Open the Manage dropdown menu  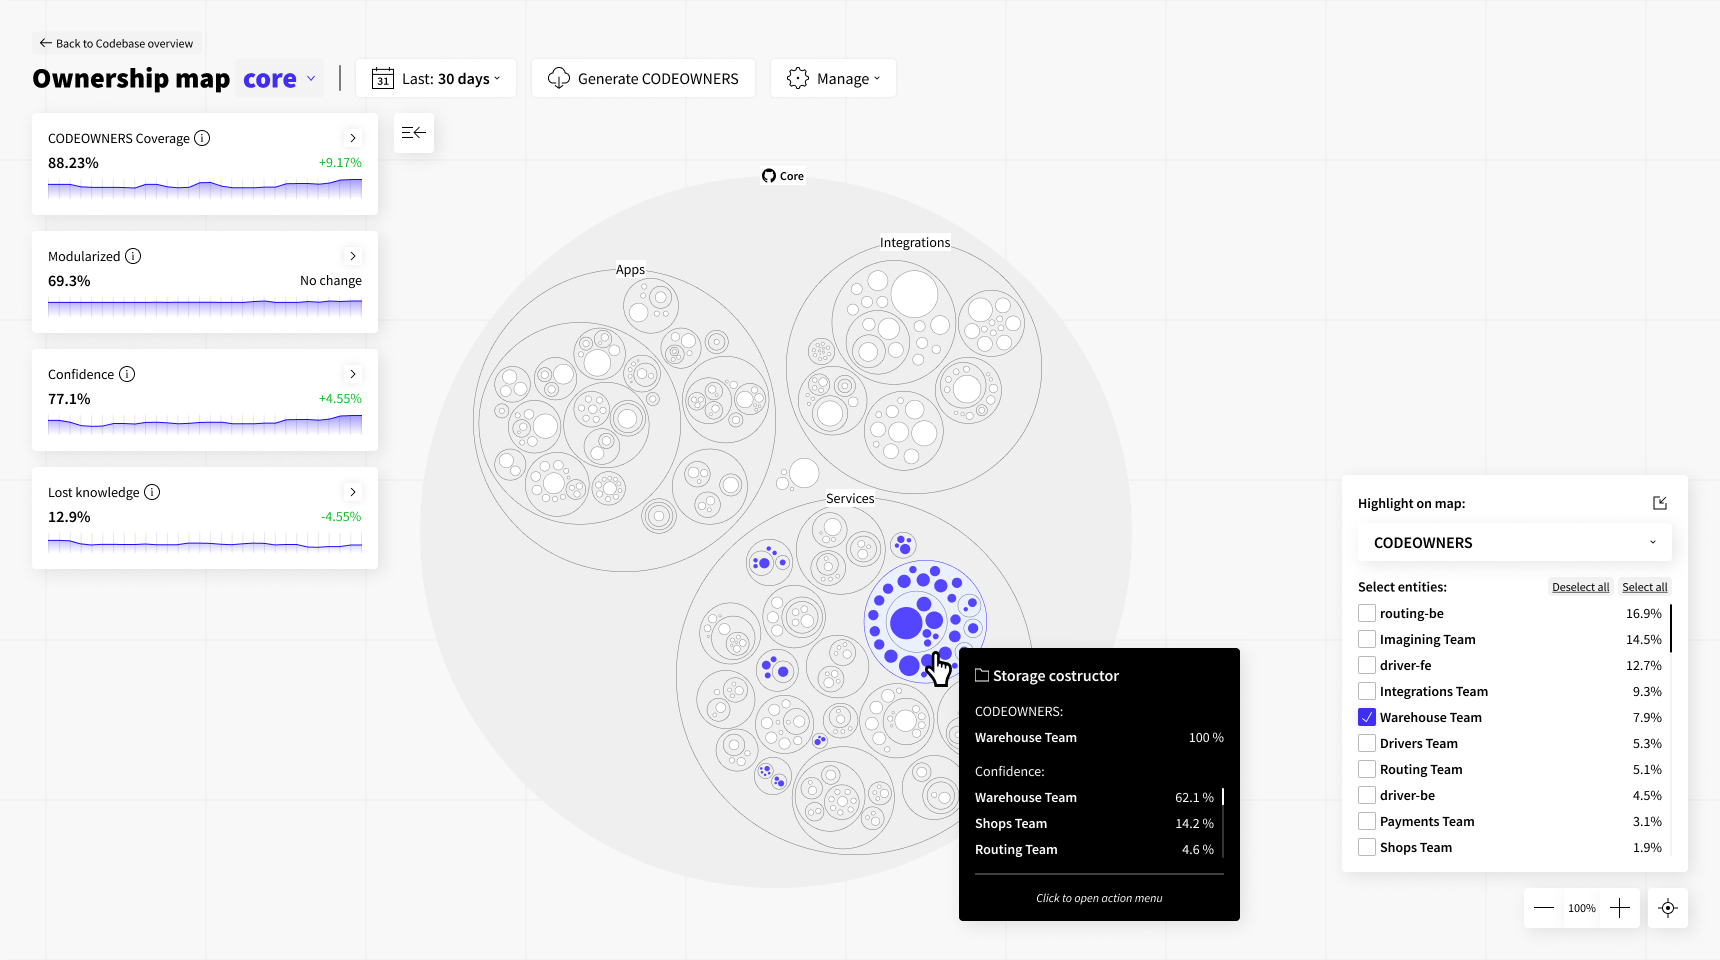(x=833, y=79)
